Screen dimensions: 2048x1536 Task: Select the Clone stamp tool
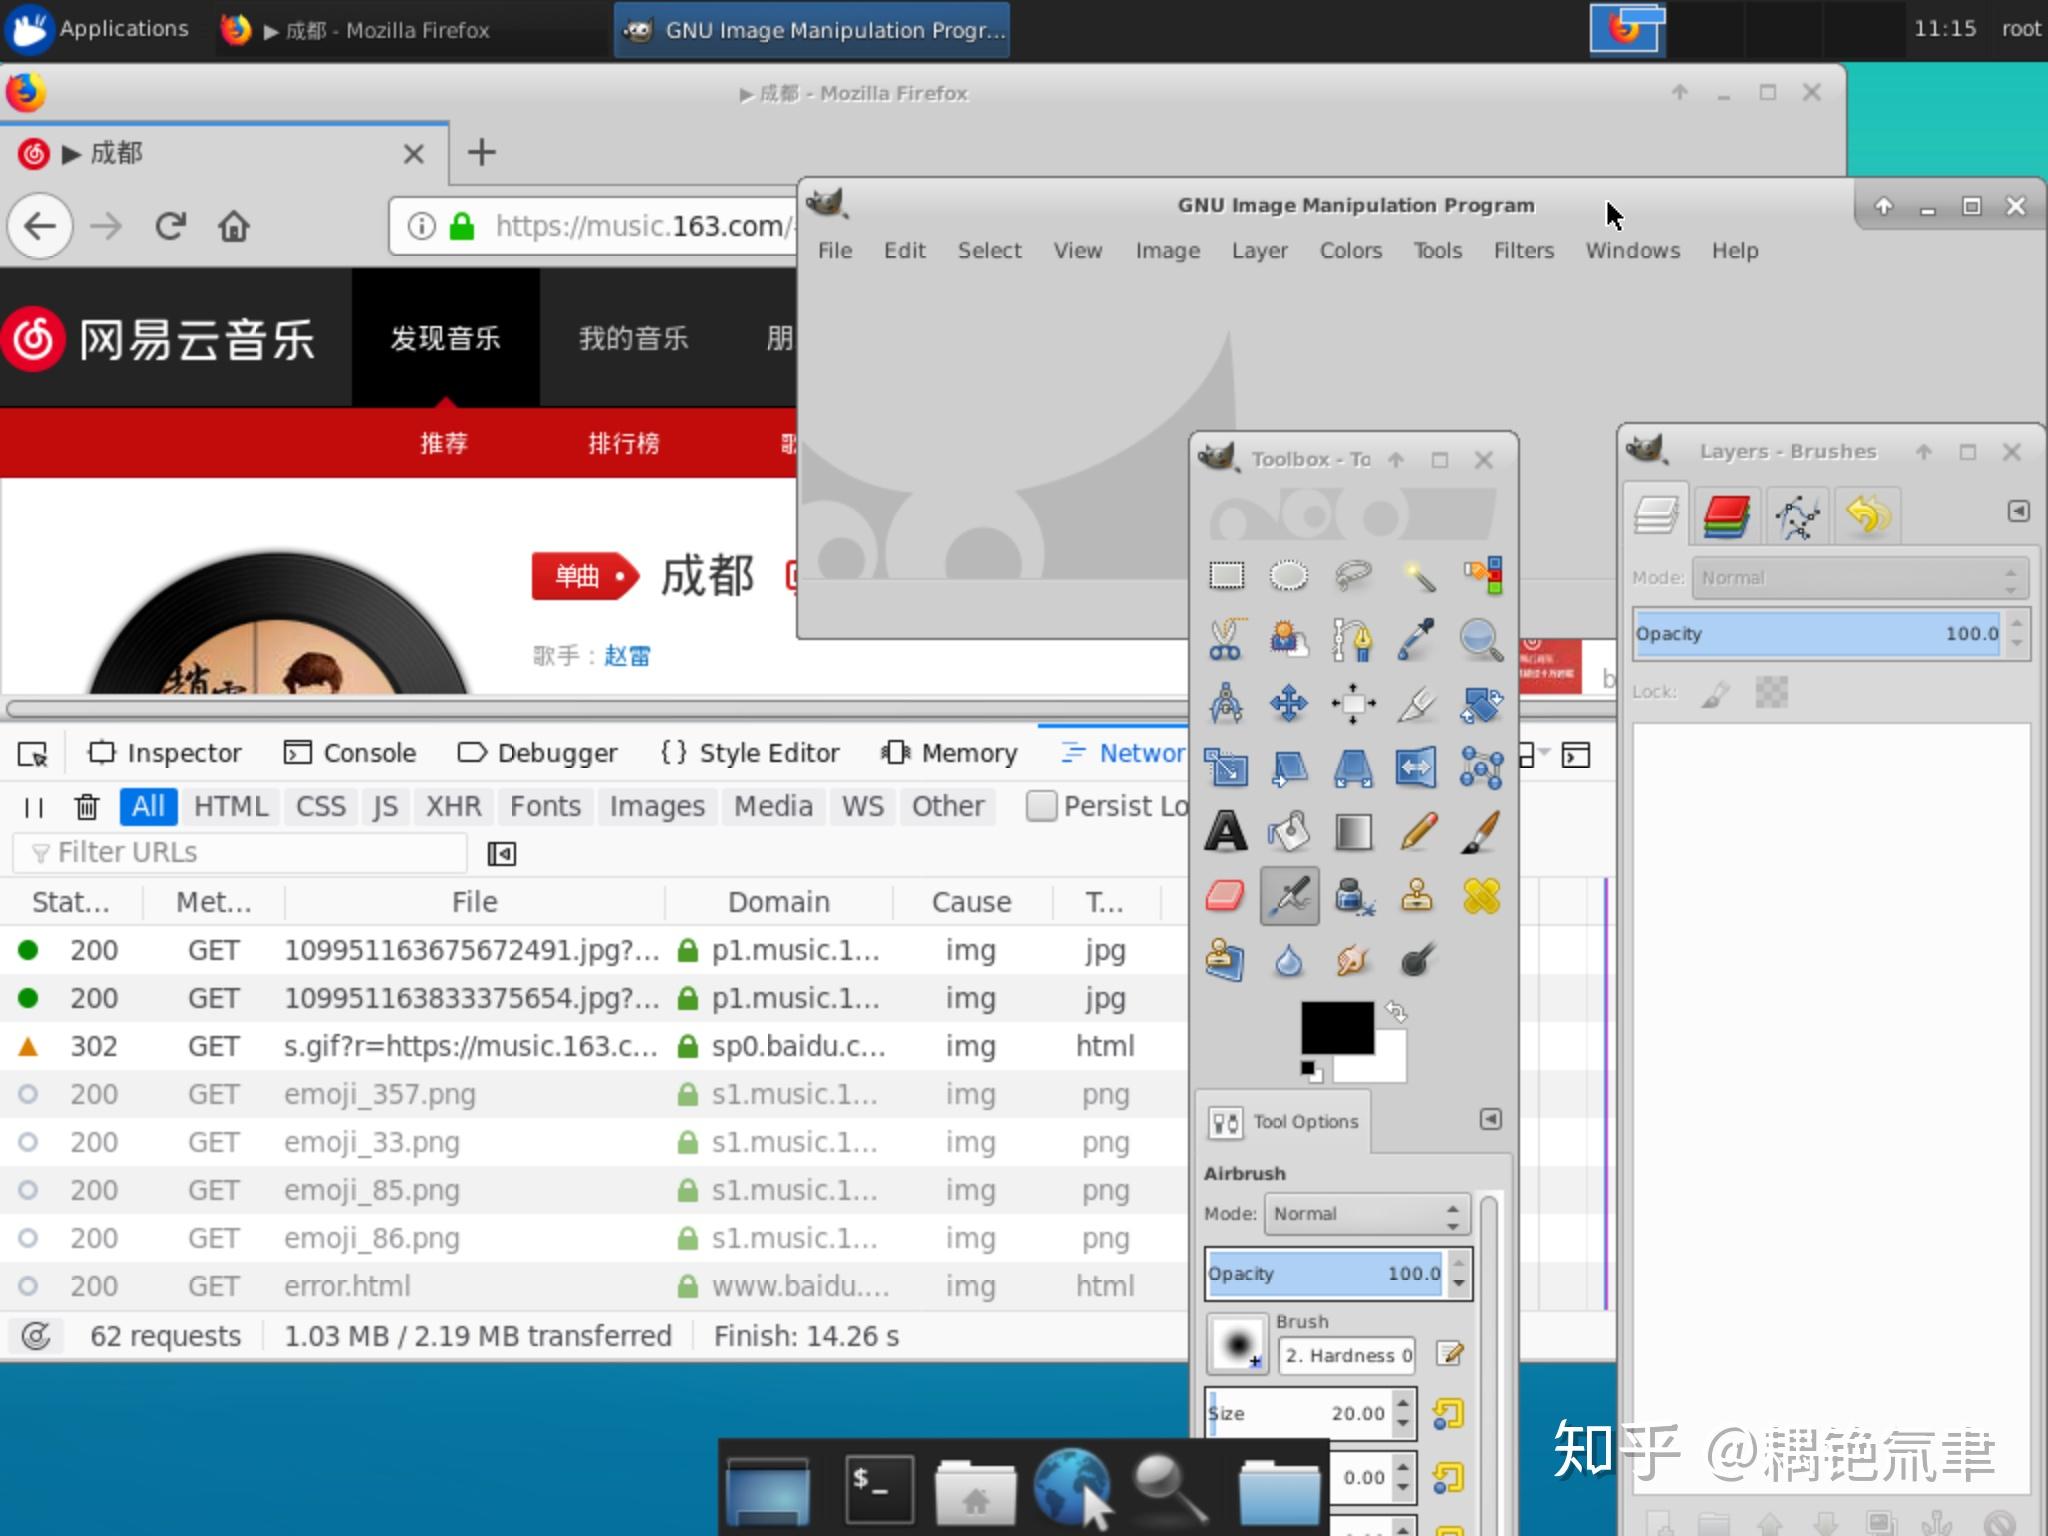[x=1417, y=896]
